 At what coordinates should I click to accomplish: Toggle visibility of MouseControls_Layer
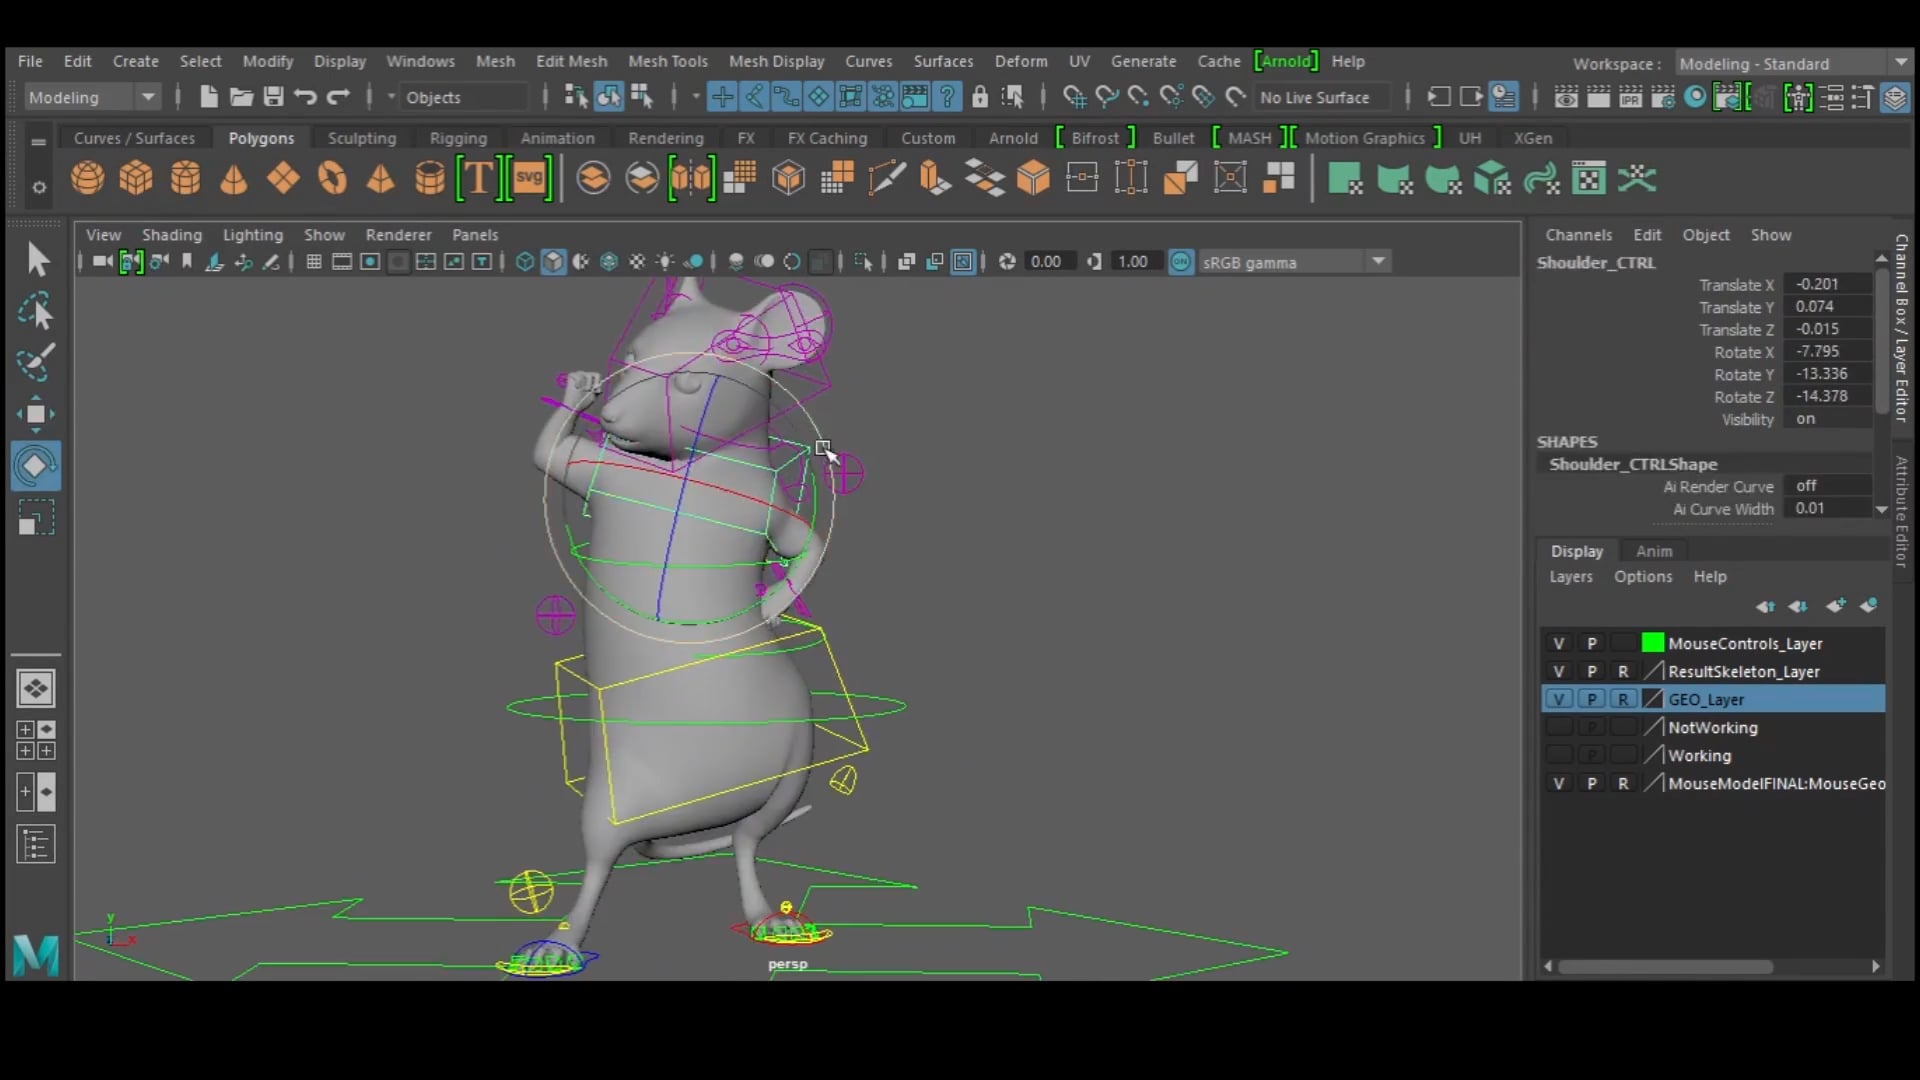(1558, 643)
